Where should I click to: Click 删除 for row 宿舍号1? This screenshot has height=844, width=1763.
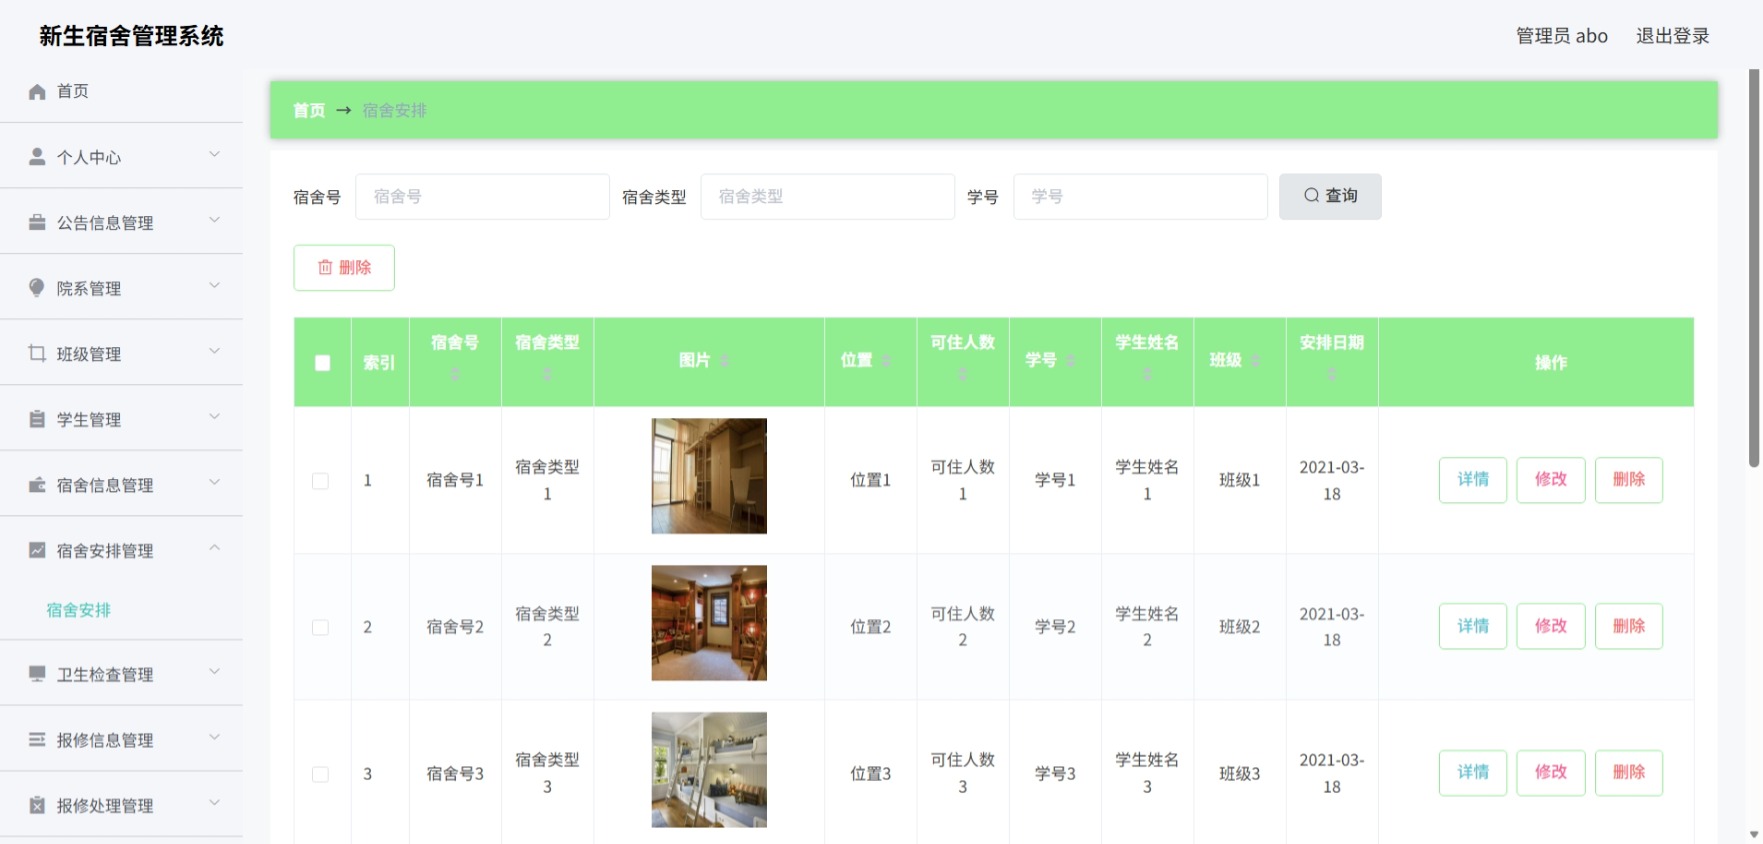1629,480
